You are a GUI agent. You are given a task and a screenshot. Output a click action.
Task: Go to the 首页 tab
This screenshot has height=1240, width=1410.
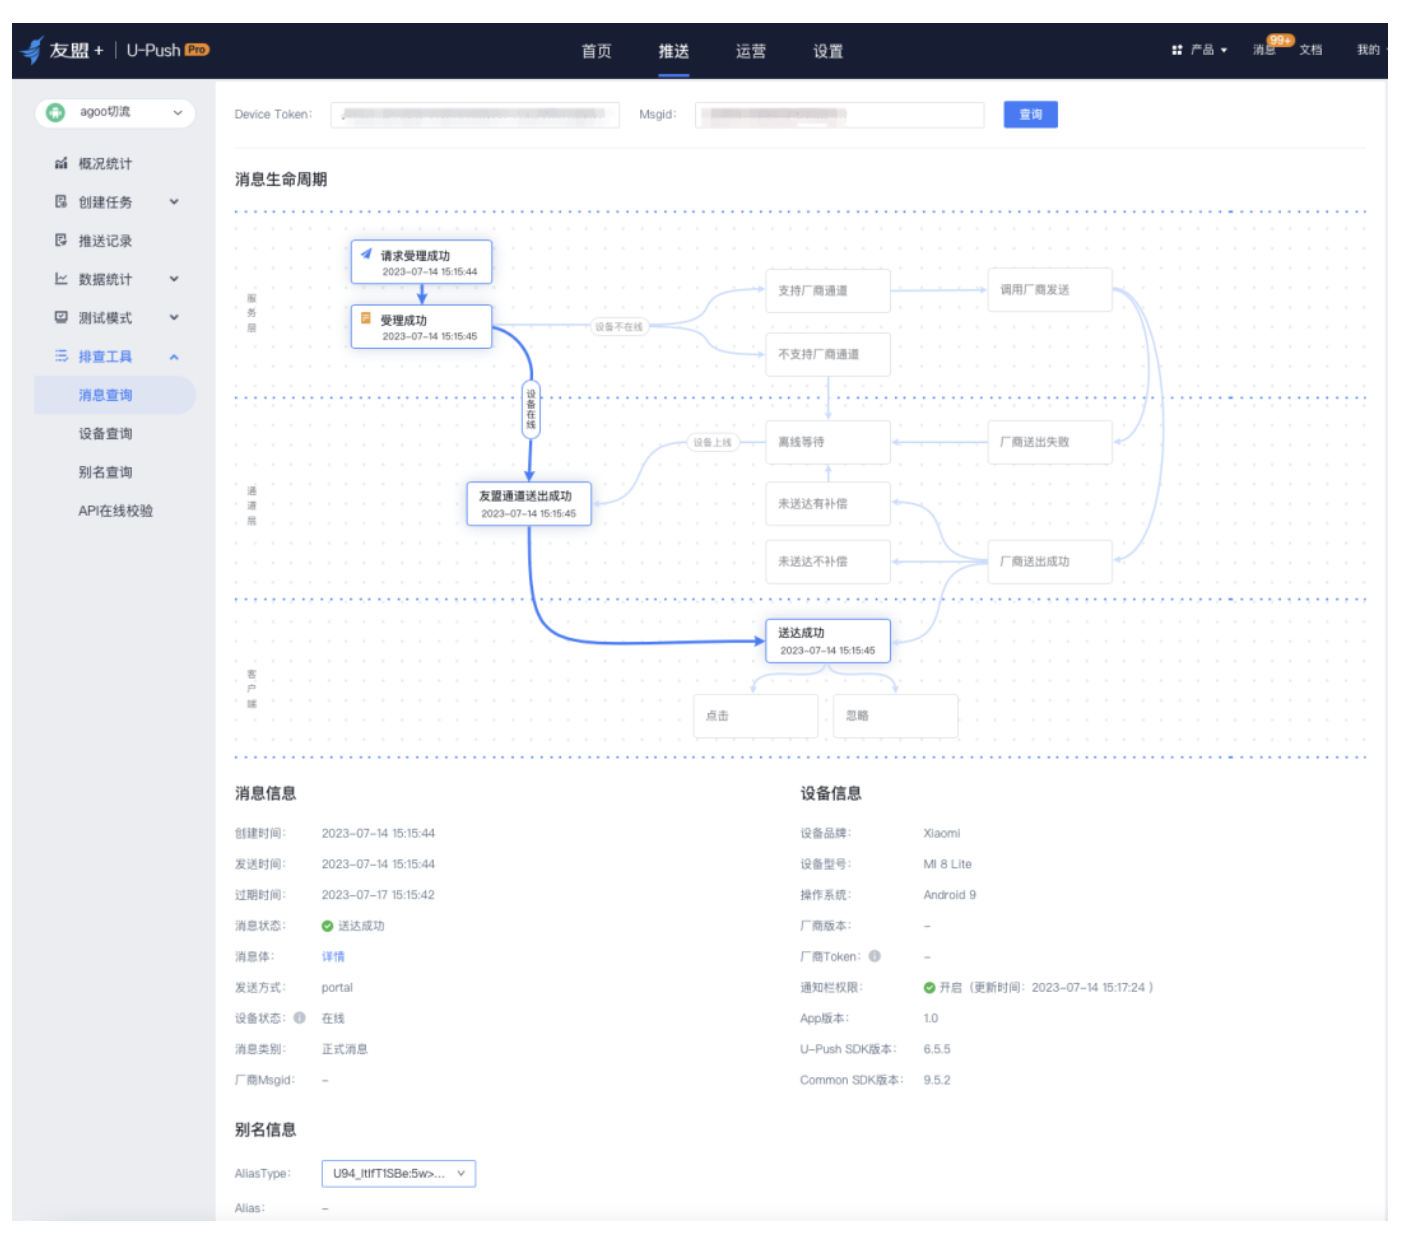pyautogui.click(x=596, y=51)
